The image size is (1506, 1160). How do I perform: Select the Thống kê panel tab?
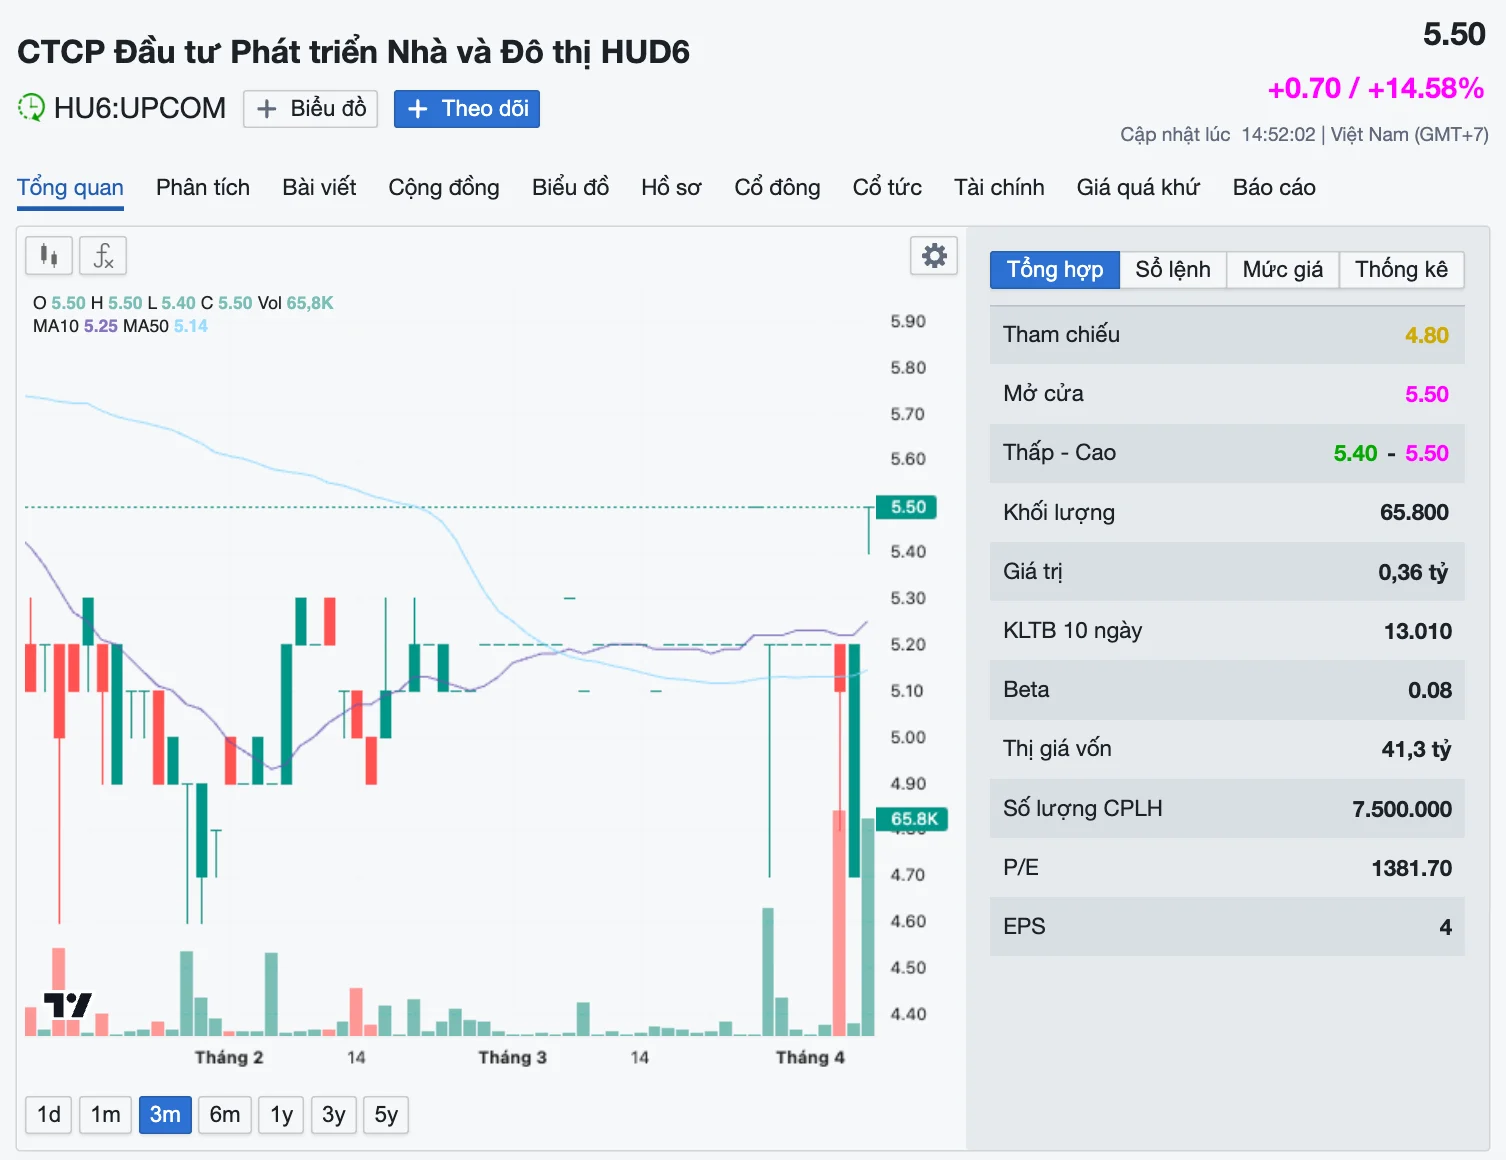pyautogui.click(x=1400, y=270)
